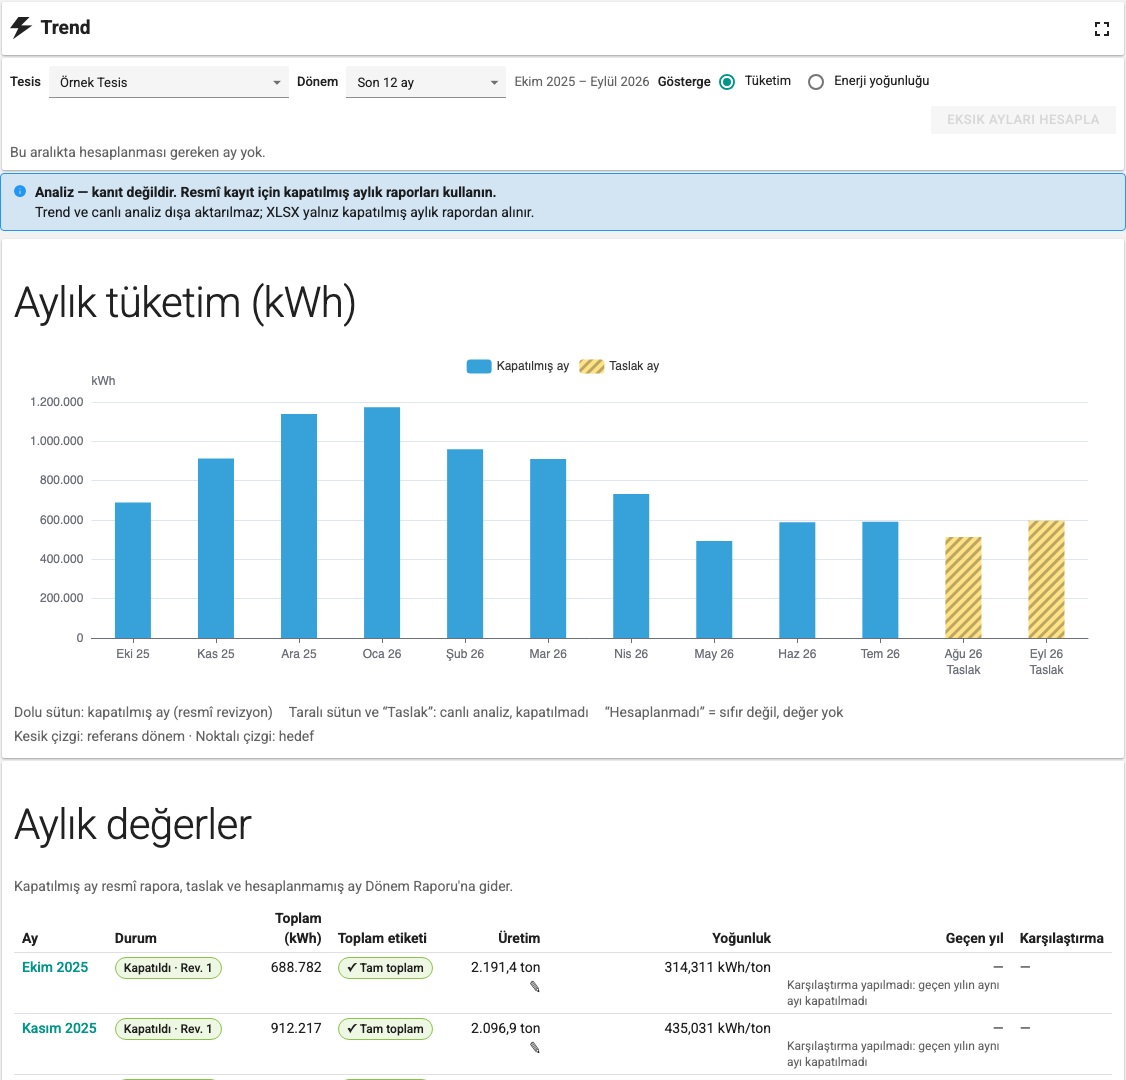
Task: Click the Yoğunluk column header
Action: coord(741,939)
